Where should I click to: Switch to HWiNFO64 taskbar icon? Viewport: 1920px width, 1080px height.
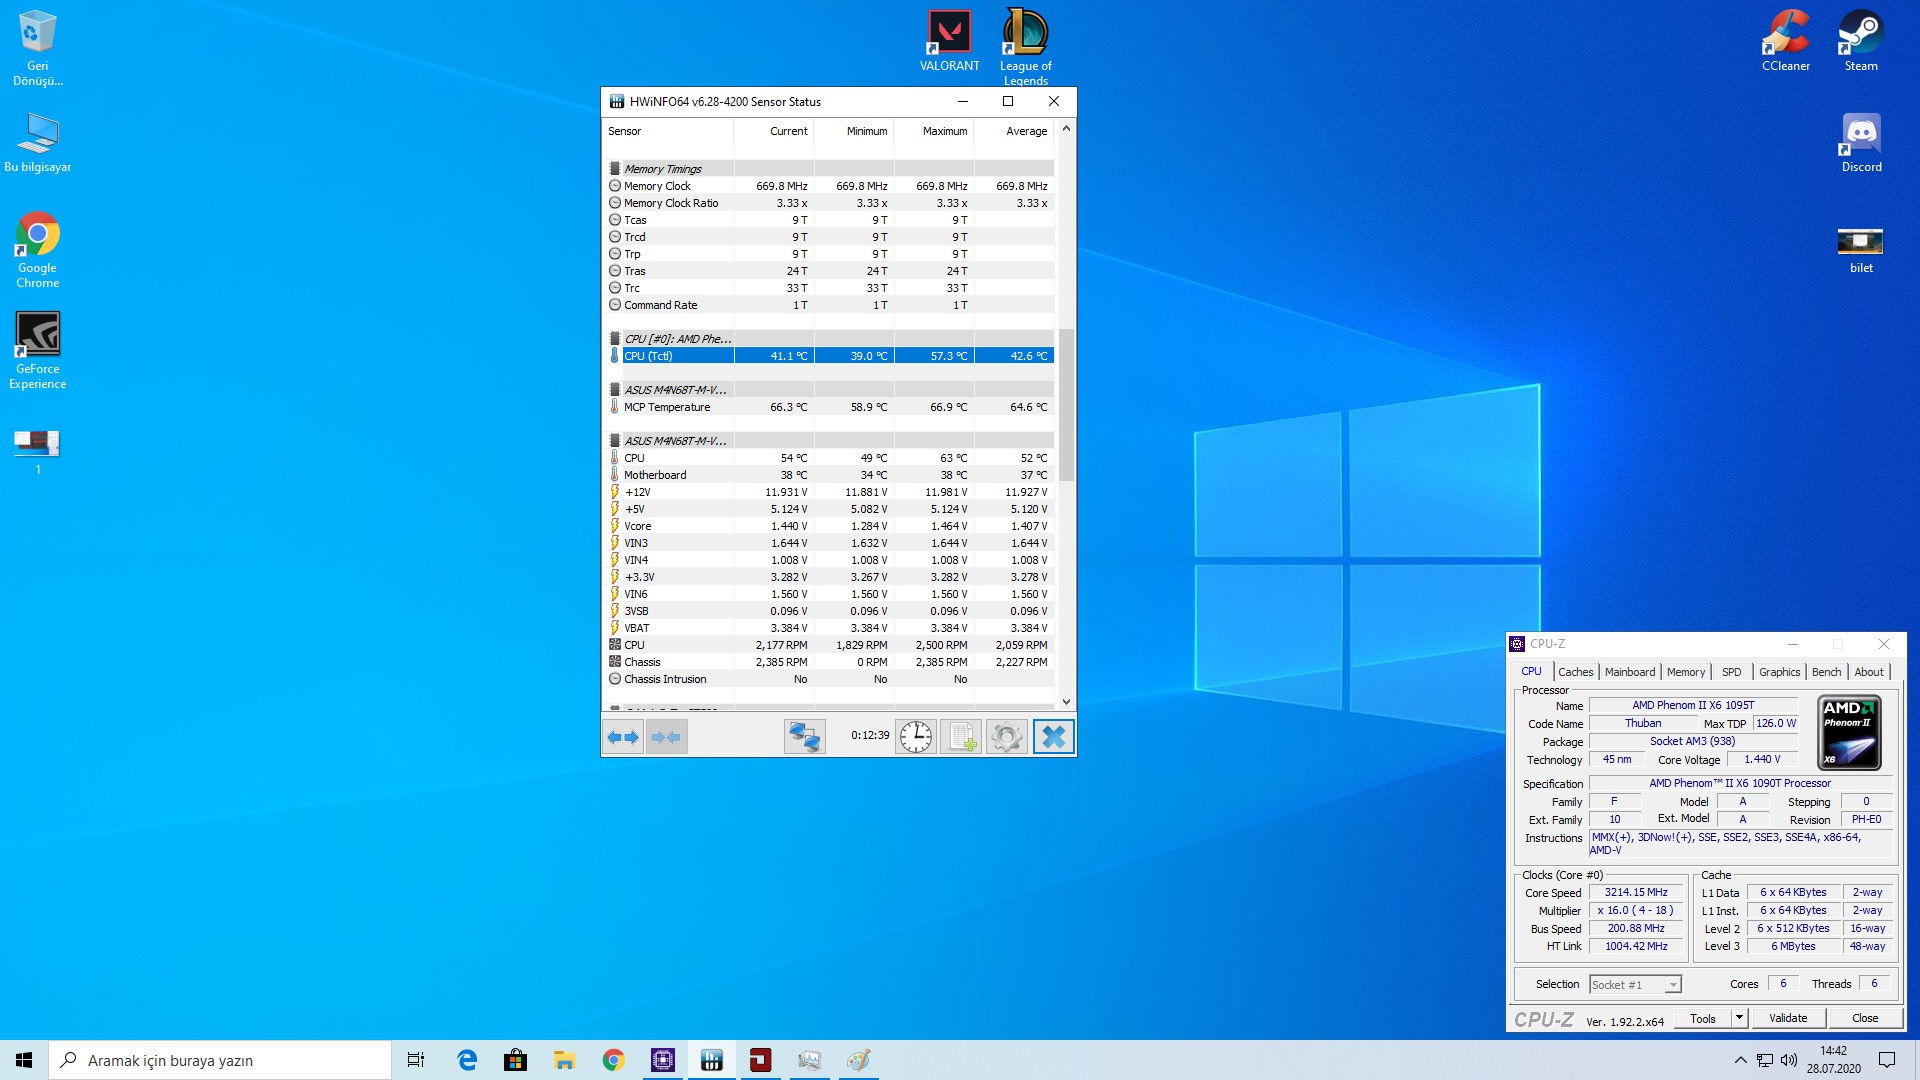(x=711, y=1060)
